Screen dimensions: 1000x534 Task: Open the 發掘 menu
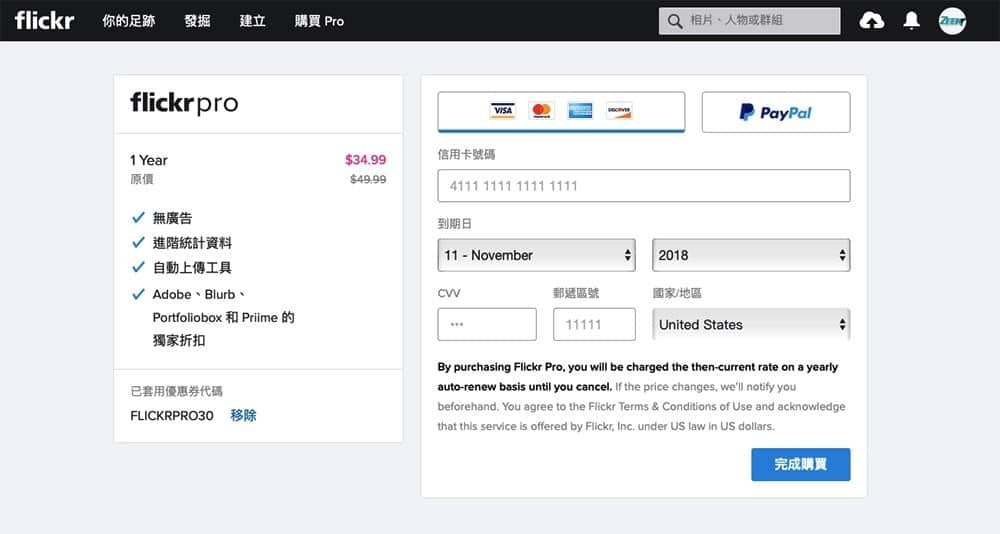tap(197, 21)
